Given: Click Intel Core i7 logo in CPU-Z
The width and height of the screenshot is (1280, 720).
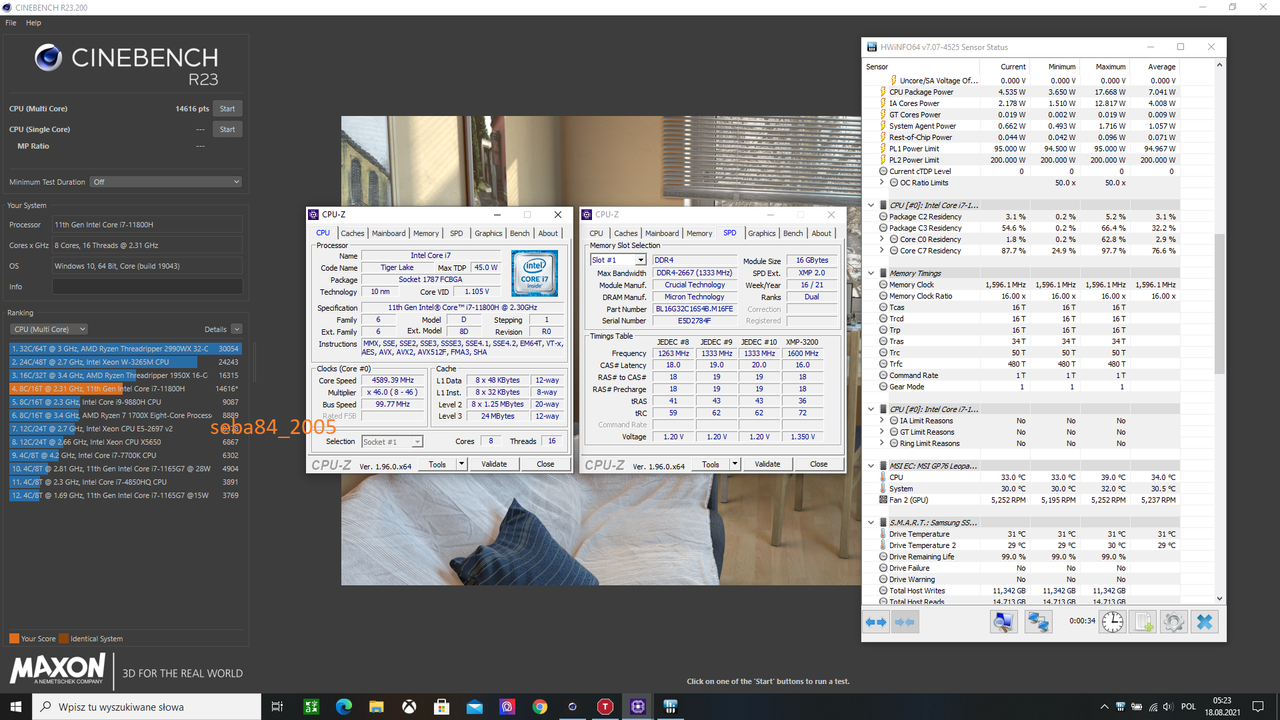Looking at the screenshot, I should click(535, 274).
